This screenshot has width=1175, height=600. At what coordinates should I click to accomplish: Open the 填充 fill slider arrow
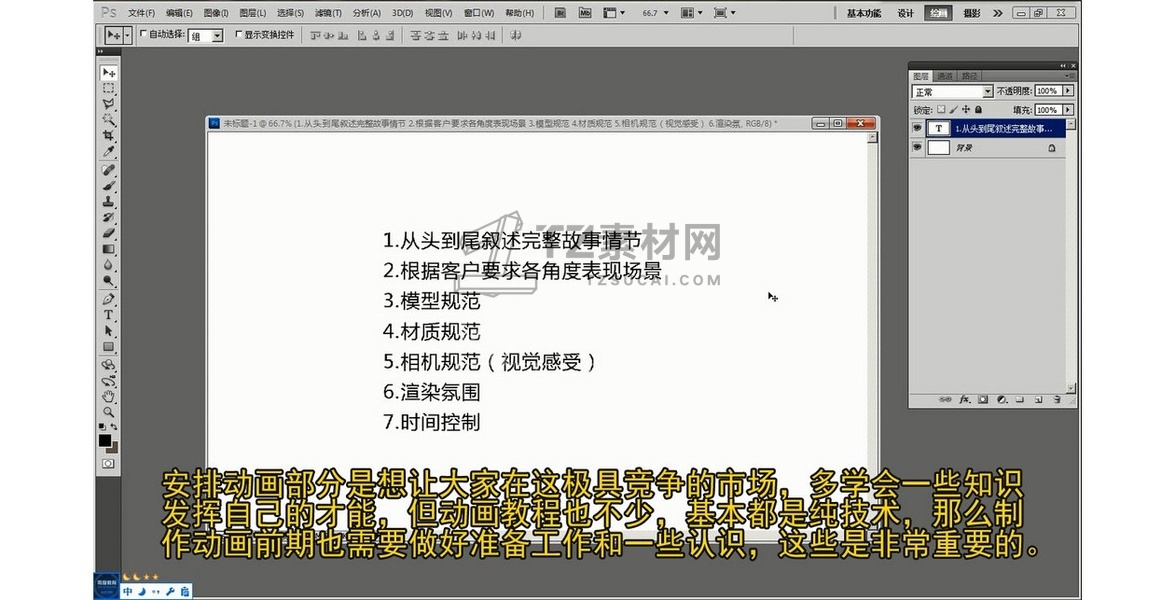click(x=1068, y=109)
